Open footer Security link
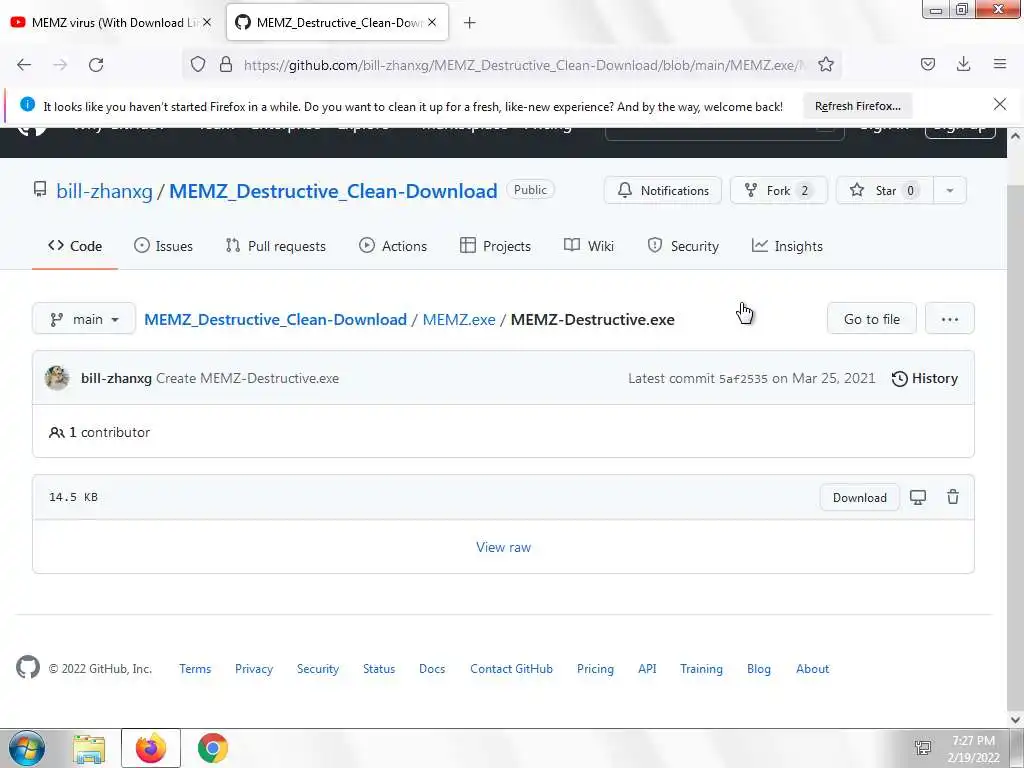This screenshot has width=1024, height=768. tap(318, 669)
